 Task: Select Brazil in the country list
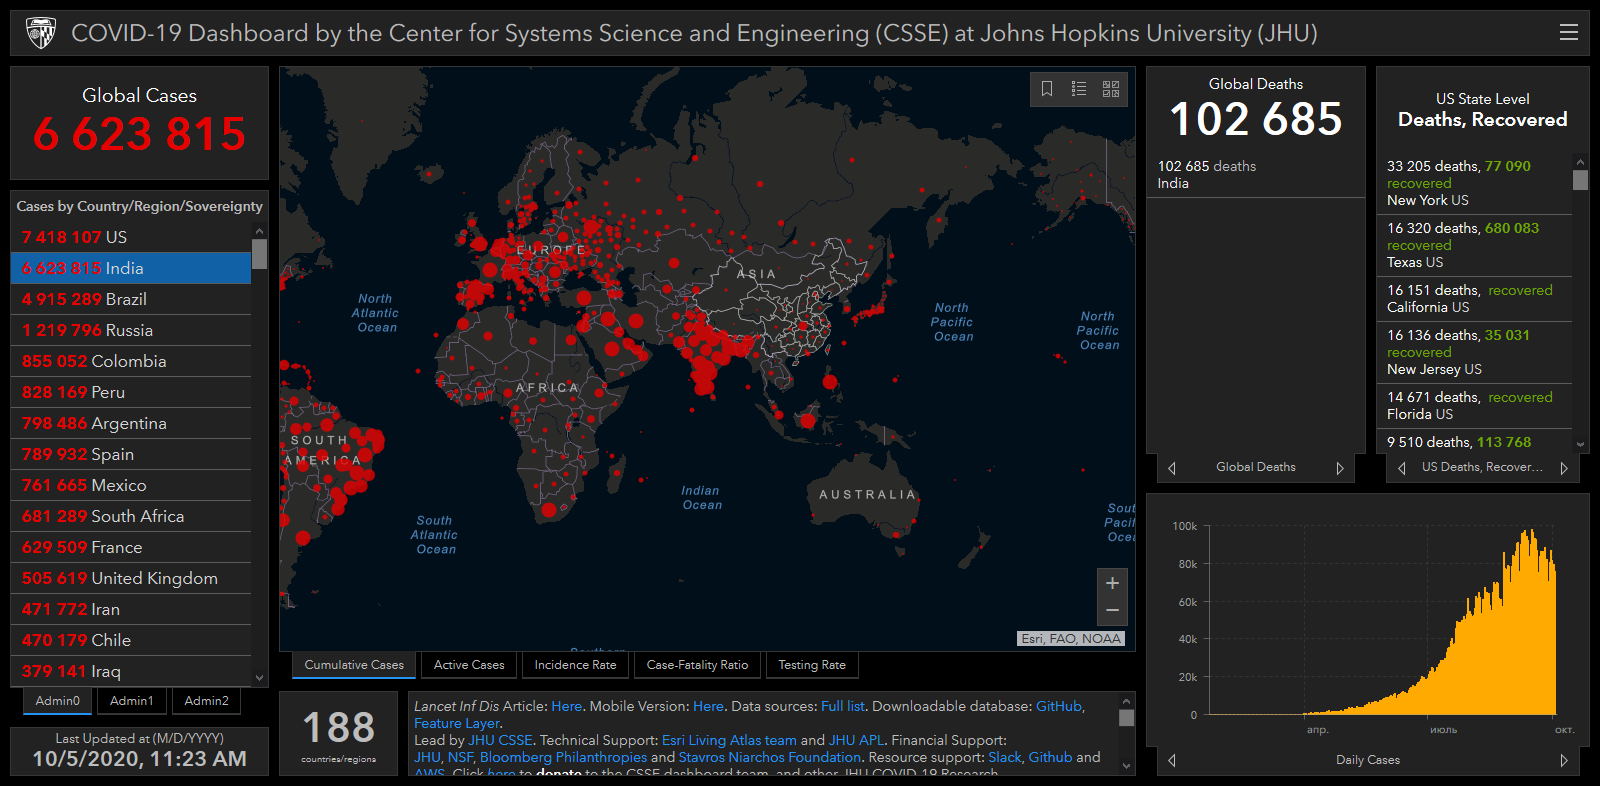pyautogui.click(x=131, y=299)
